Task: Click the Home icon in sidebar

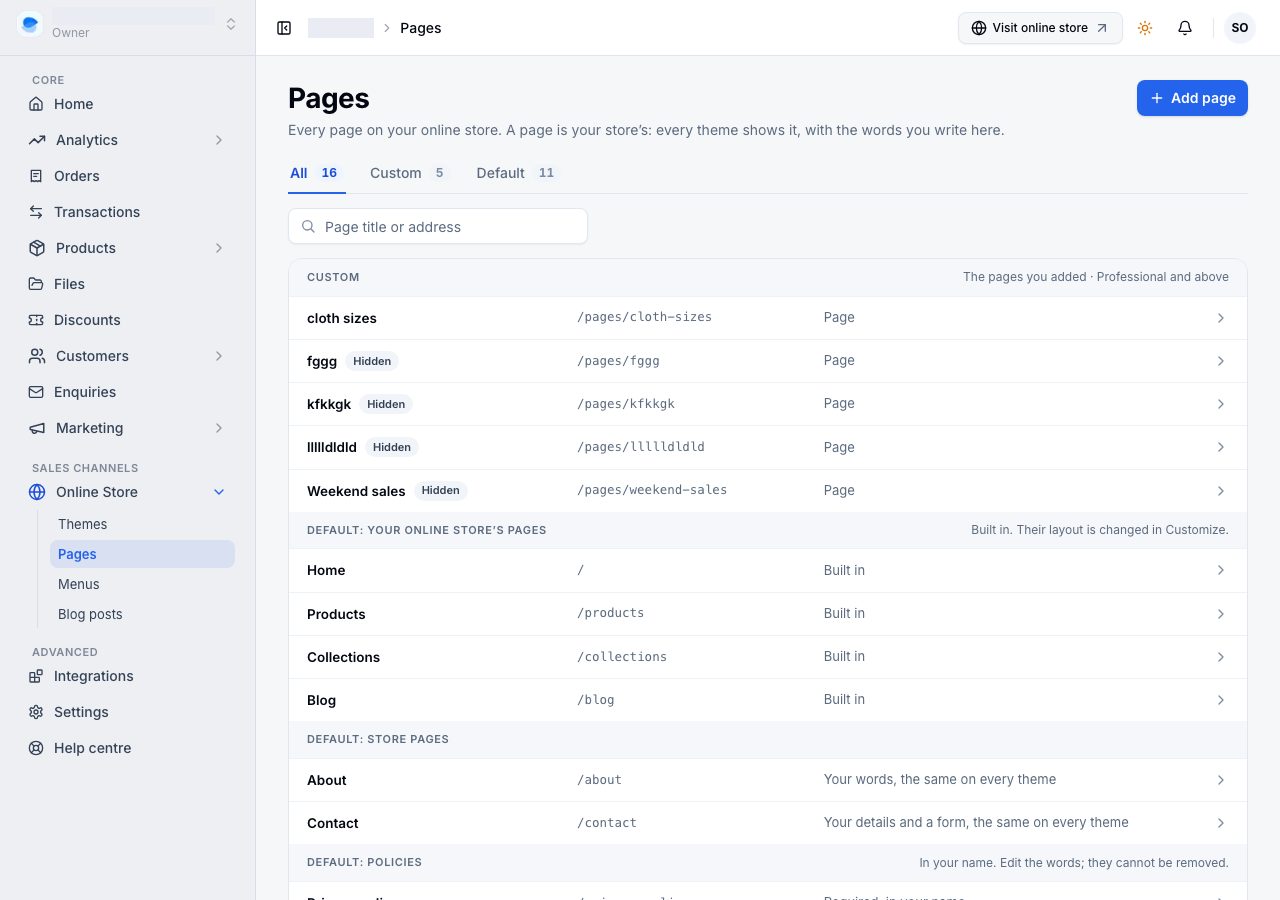Action: click(x=36, y=104)
